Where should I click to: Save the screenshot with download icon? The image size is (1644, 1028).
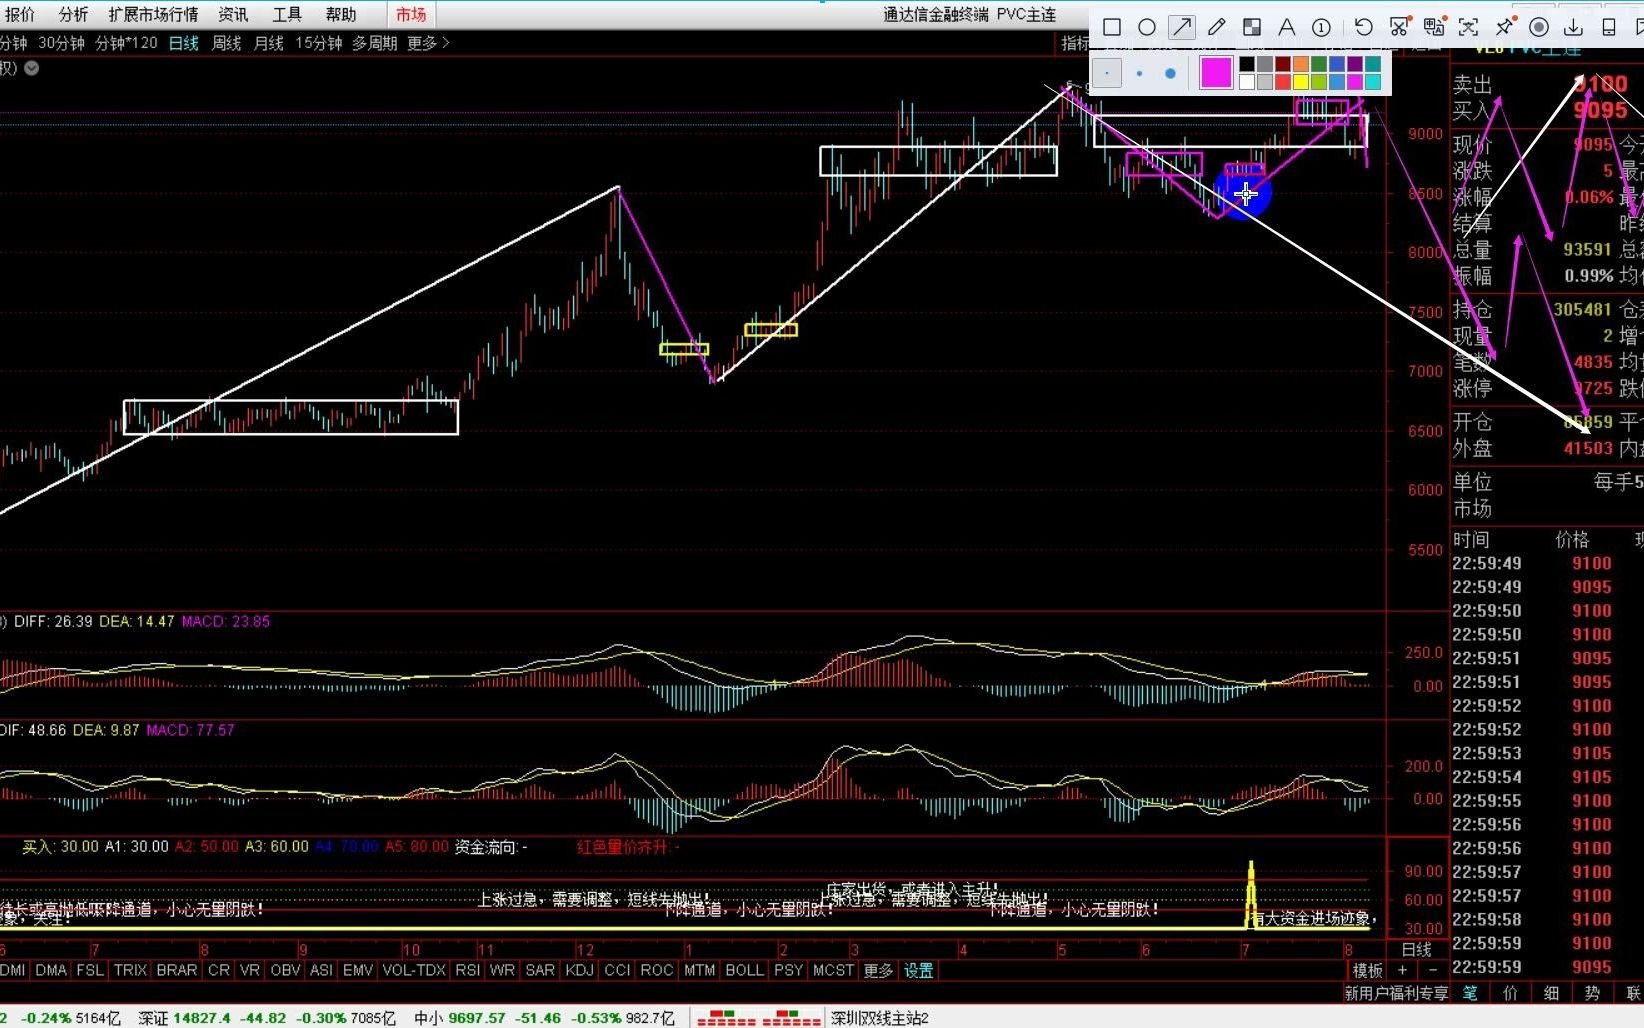pyautogui.click(x=1573, y=27)
